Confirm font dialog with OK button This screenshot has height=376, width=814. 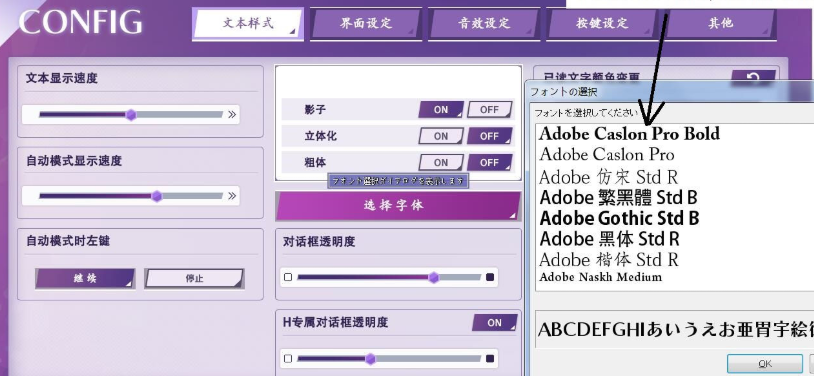coord(765,364)
